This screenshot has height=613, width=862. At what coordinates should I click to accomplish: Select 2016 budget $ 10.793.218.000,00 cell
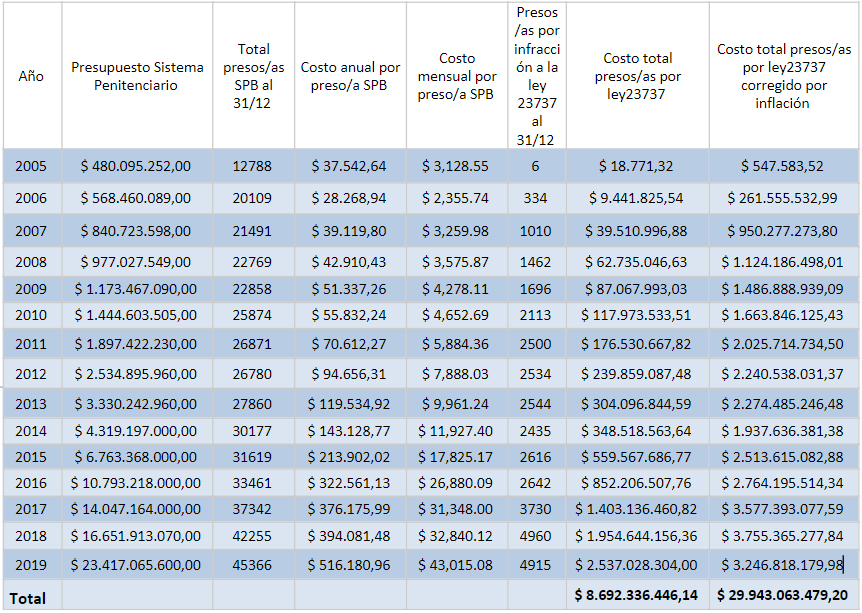[137, 483]
